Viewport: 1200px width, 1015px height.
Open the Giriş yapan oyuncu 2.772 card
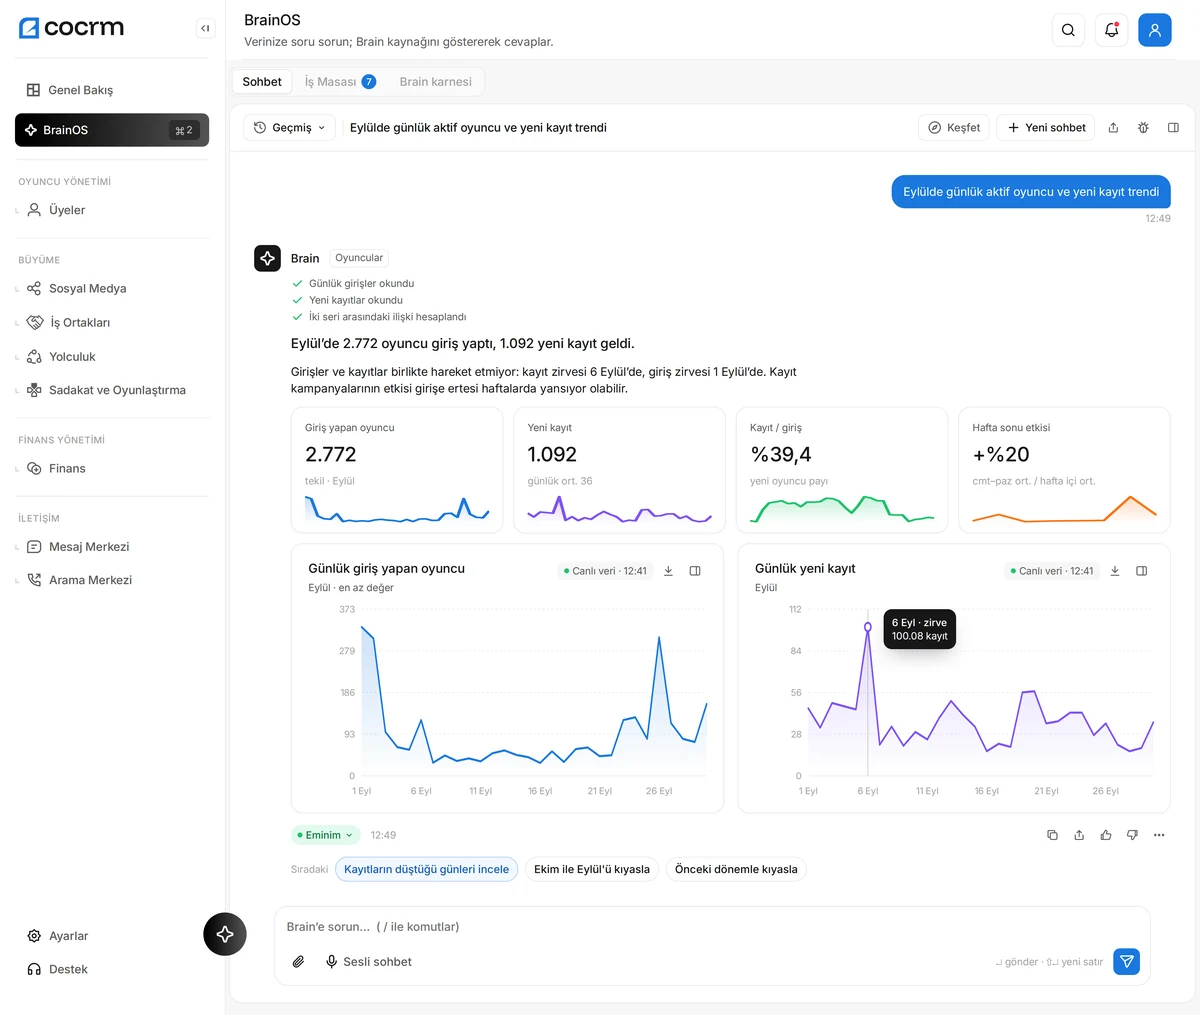397,470
